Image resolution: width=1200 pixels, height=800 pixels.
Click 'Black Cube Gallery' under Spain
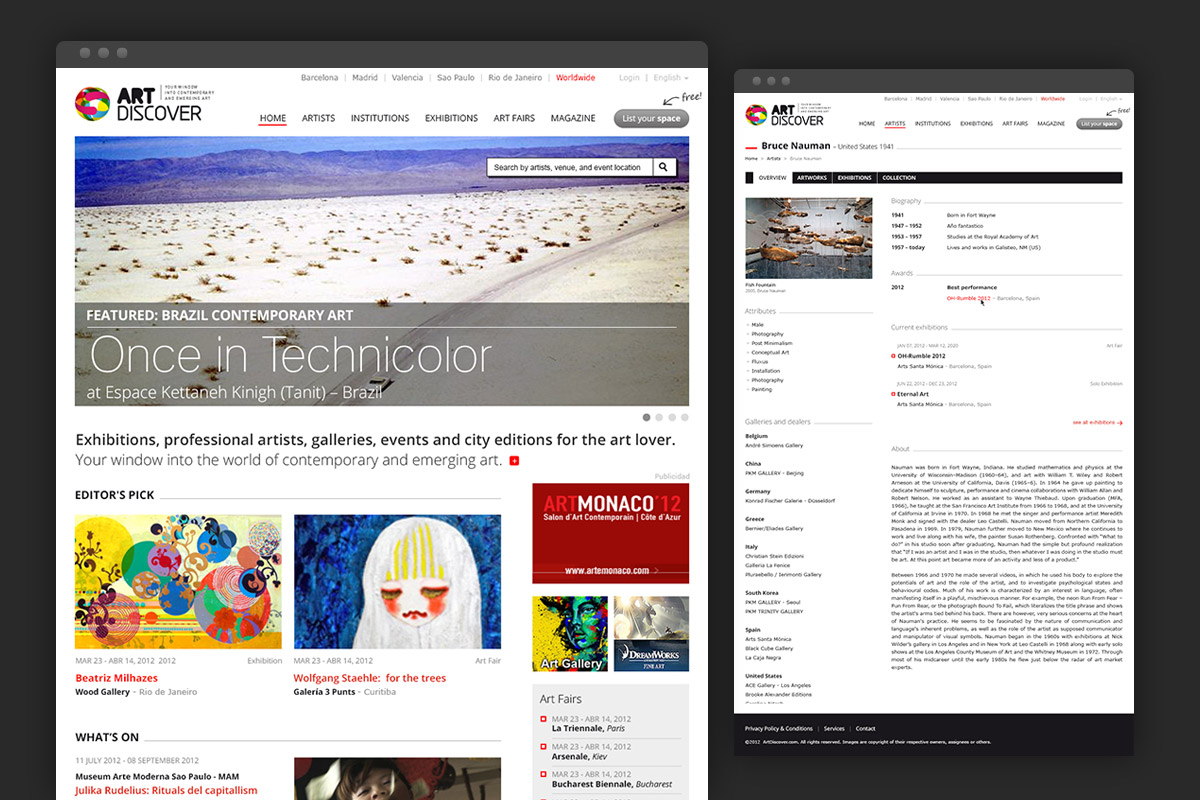point(769,648)
